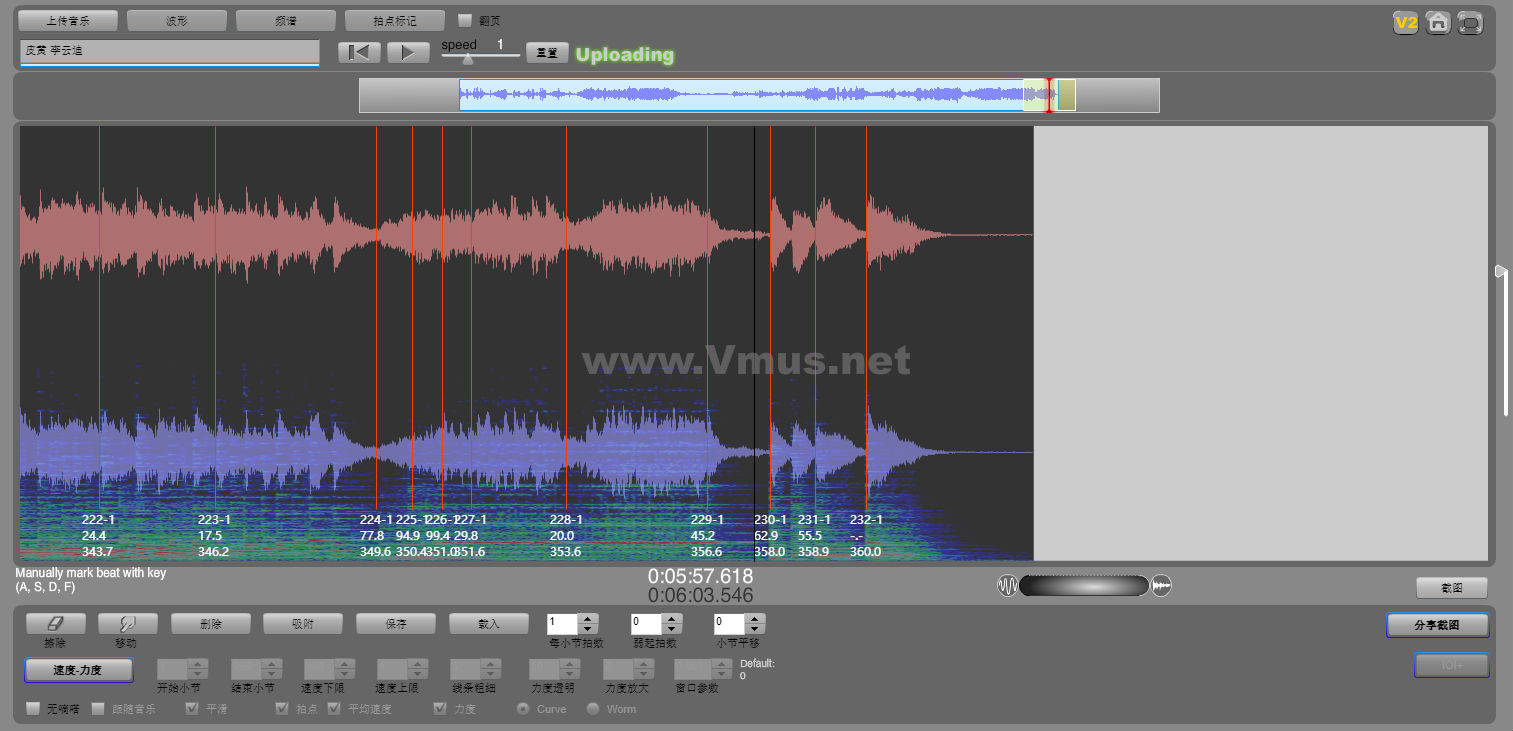Click the 保存 save button
This screenshot has height=731, width=1513.
(x=396, y=623)
